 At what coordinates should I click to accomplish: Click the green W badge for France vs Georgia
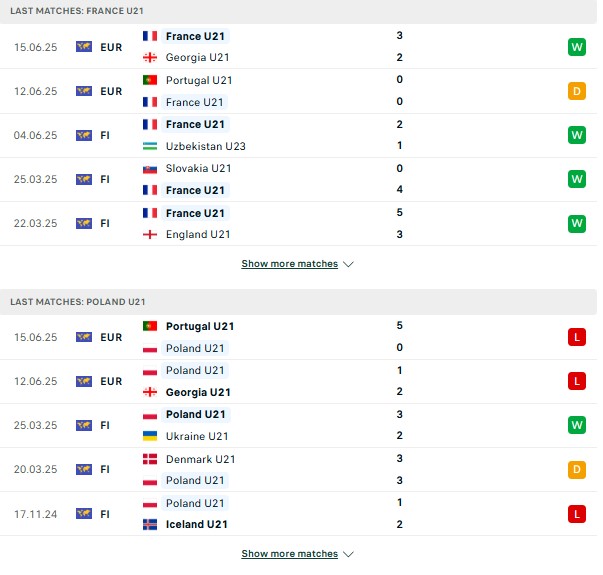click(576, 47)
